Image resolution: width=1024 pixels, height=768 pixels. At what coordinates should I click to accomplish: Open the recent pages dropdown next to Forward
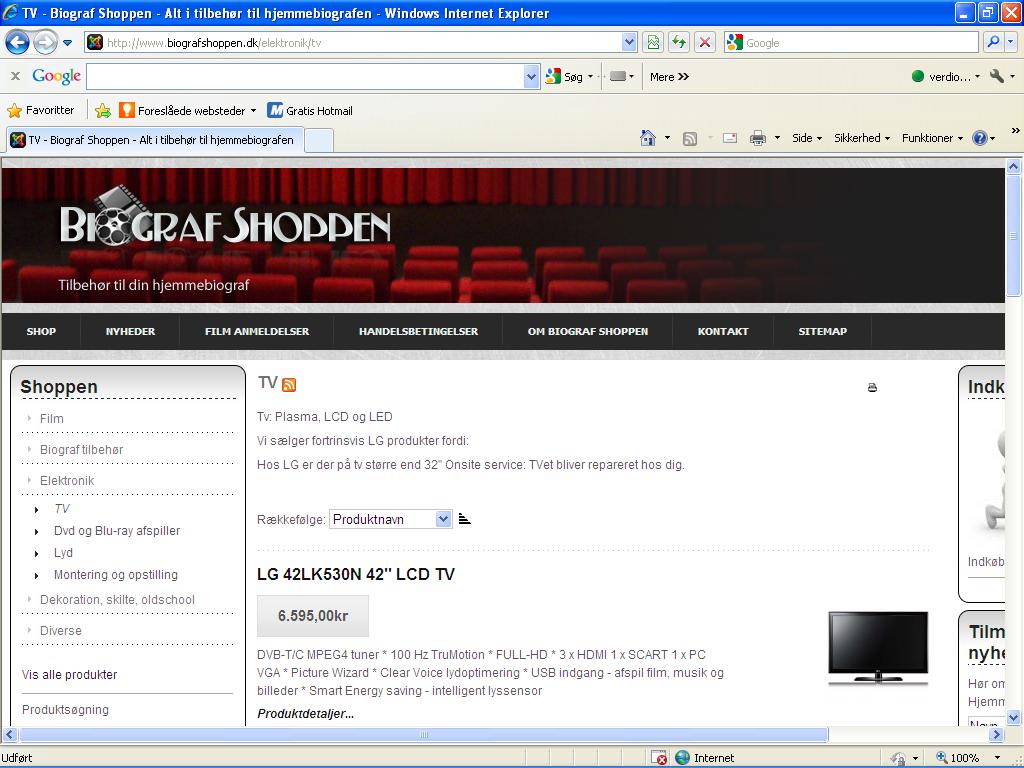pos(67,43)
